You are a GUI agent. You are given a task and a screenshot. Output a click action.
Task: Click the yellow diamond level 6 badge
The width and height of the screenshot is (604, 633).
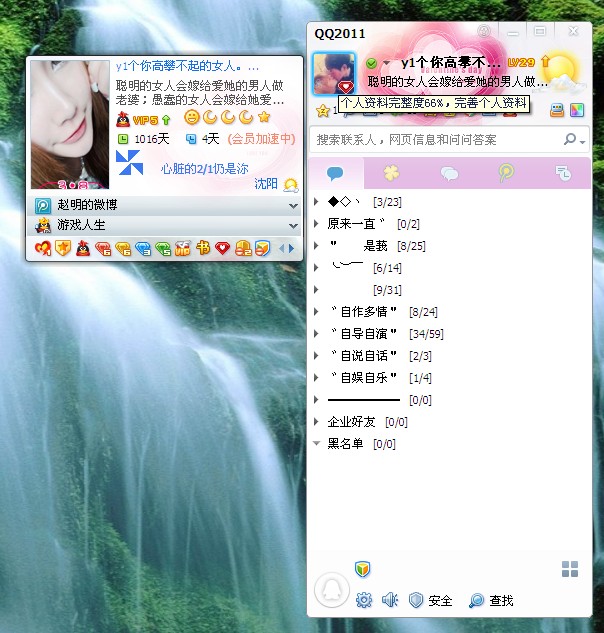[x=123, y=249]
